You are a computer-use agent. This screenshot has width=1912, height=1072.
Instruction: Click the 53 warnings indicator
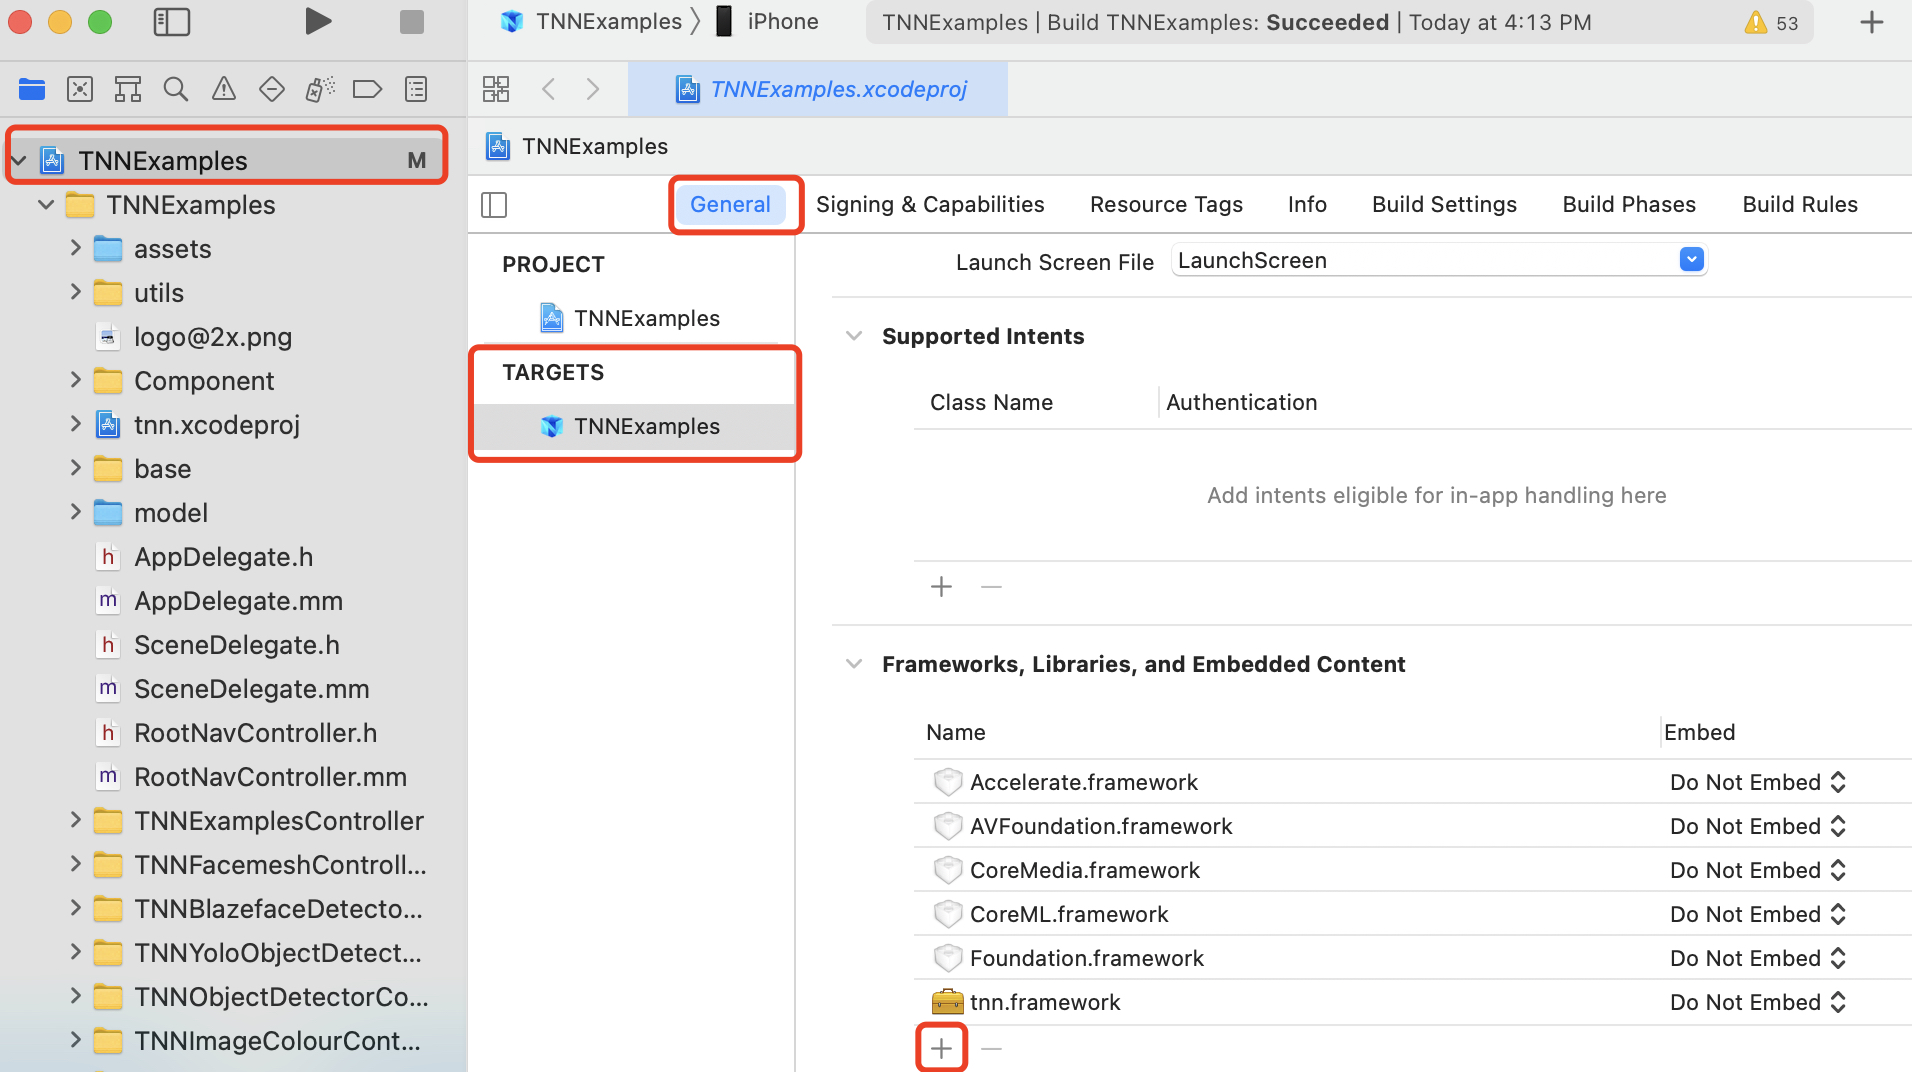1772,22
